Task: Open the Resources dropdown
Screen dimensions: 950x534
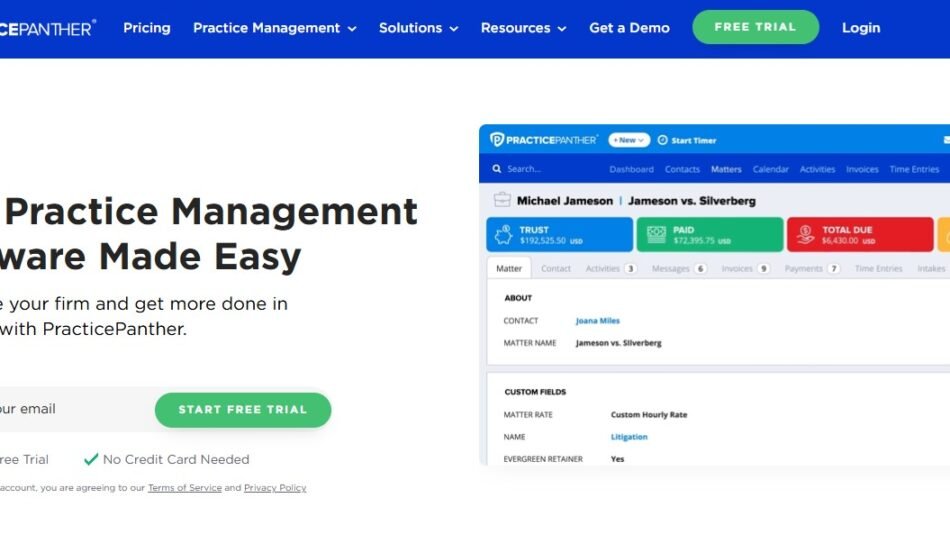Action: [523, 28]
